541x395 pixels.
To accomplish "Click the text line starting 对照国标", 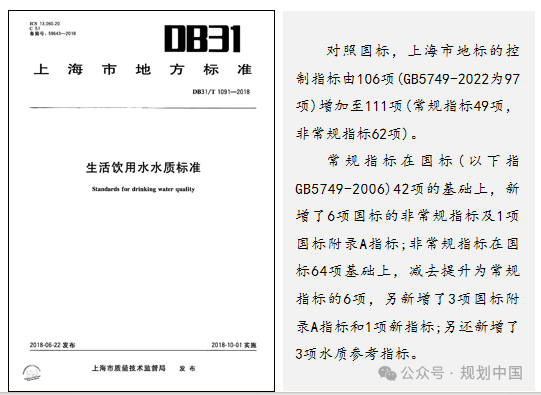I will (423, 51).
